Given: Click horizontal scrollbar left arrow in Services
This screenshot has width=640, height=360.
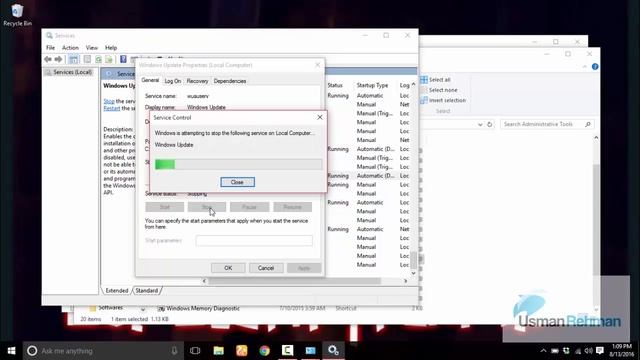Looking at the screenshot, I should [x=204, y=281].
